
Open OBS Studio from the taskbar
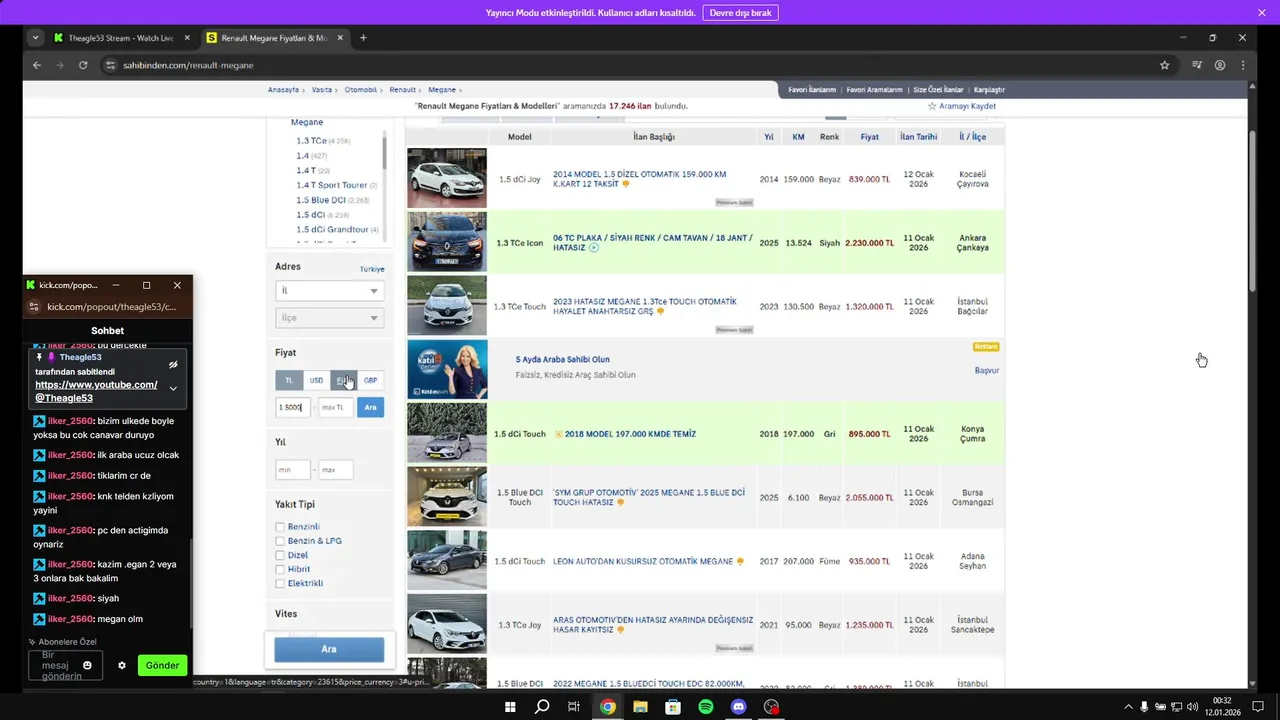771,707
